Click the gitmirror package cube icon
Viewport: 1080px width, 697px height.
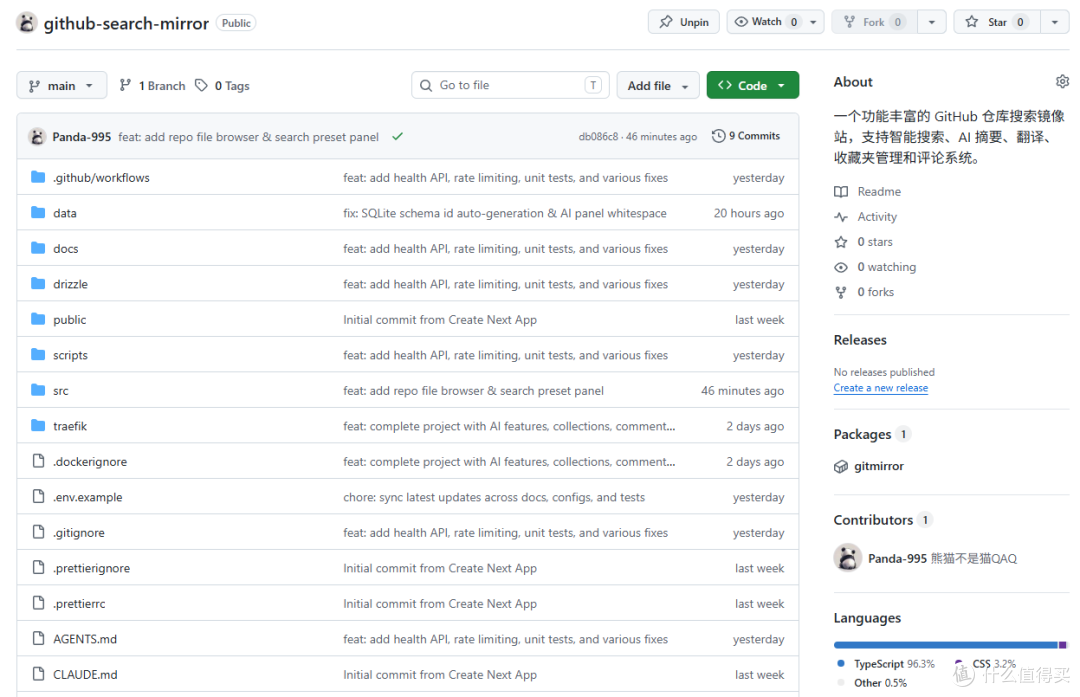pyautogui.click(x=841, y=466)
